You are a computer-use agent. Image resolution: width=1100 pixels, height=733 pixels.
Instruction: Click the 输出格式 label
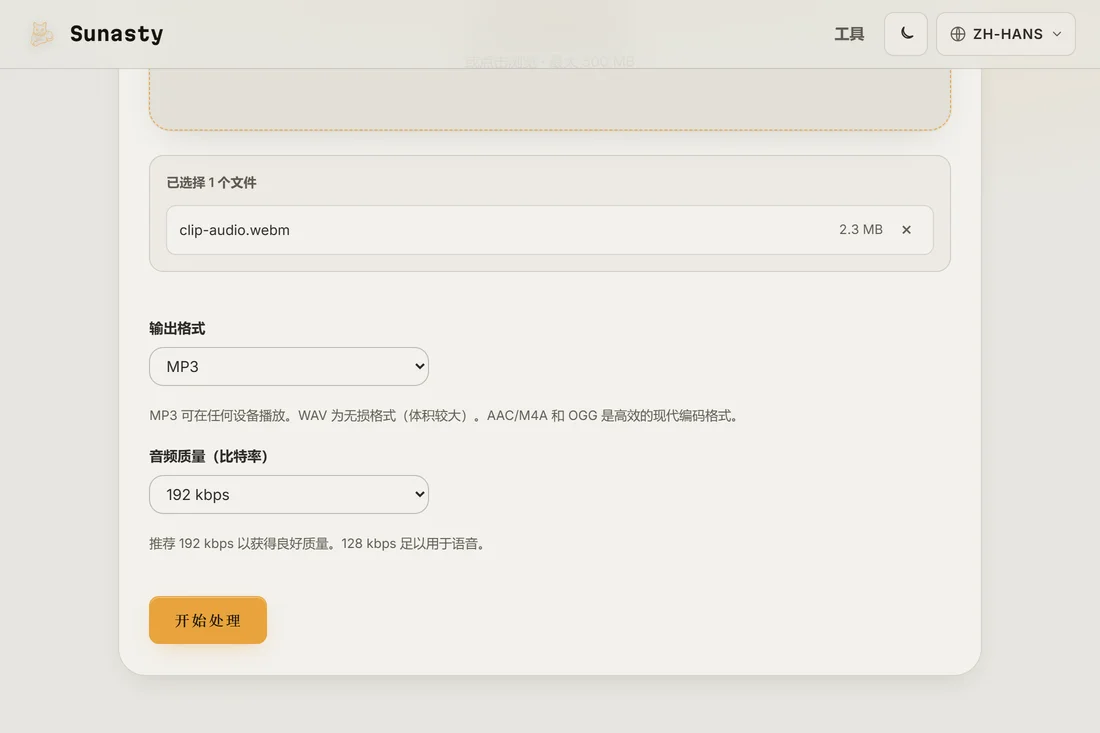177,328
